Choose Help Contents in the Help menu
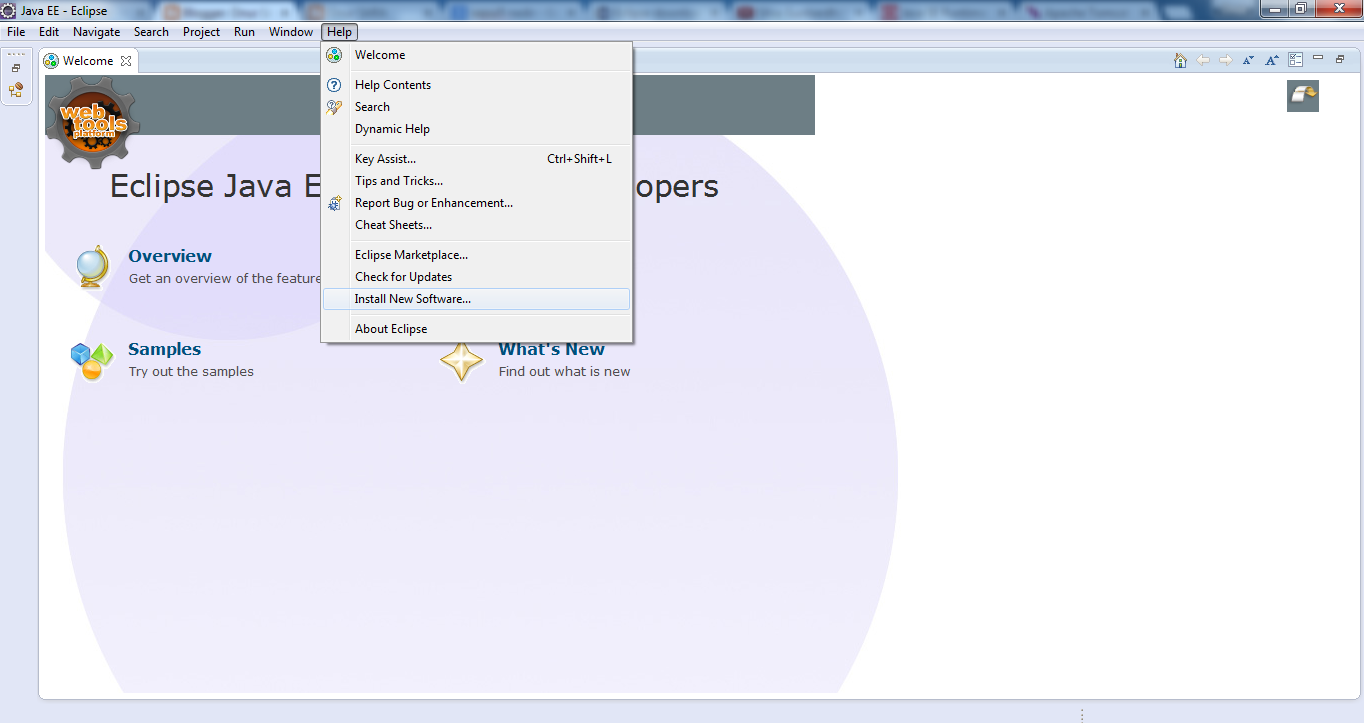The image size is (1364, 723). click(477, 85)
